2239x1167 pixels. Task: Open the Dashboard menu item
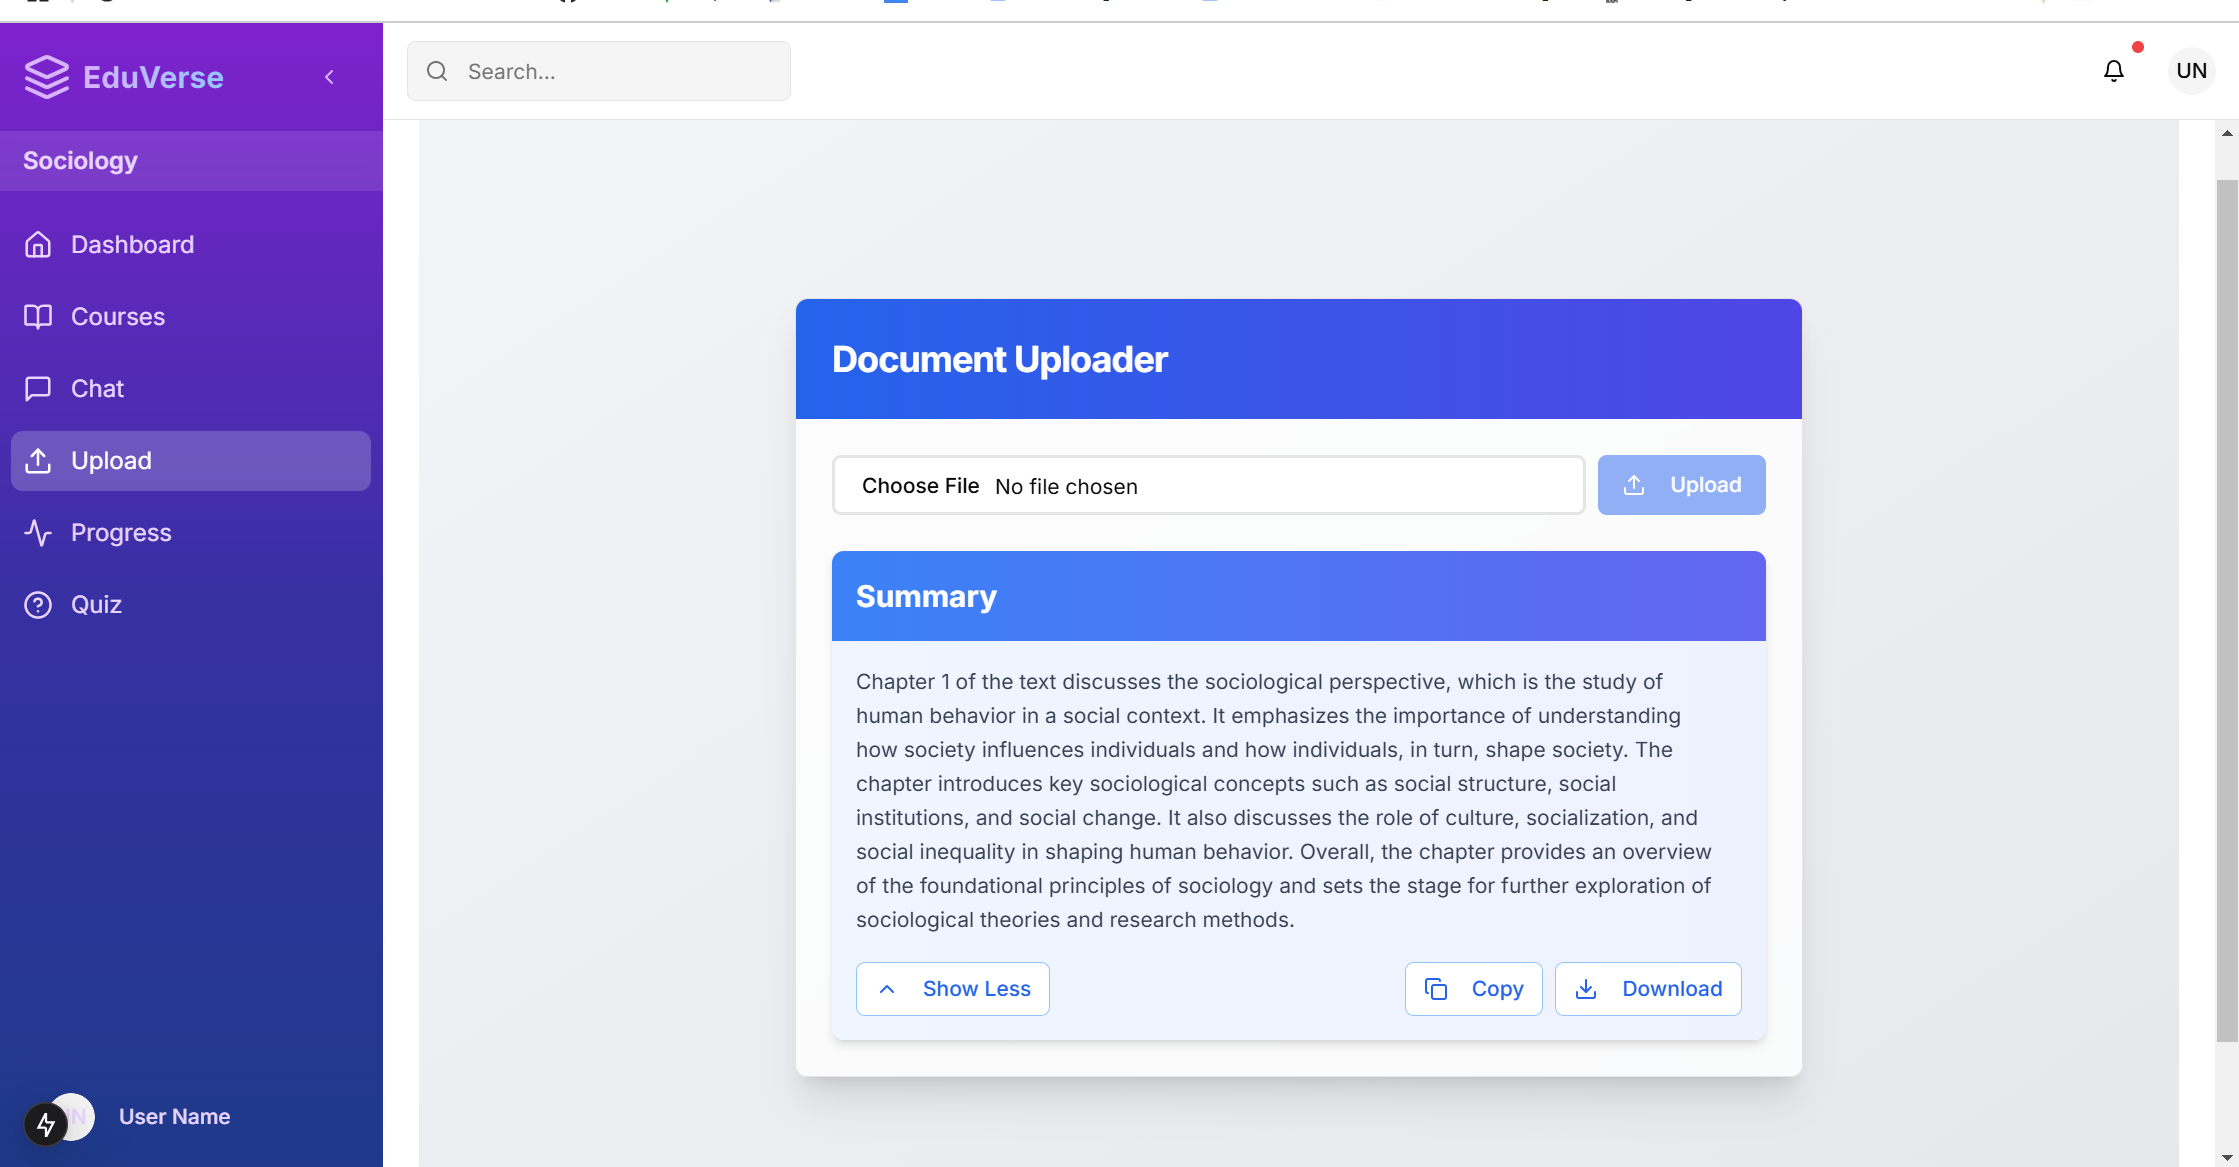132,245
